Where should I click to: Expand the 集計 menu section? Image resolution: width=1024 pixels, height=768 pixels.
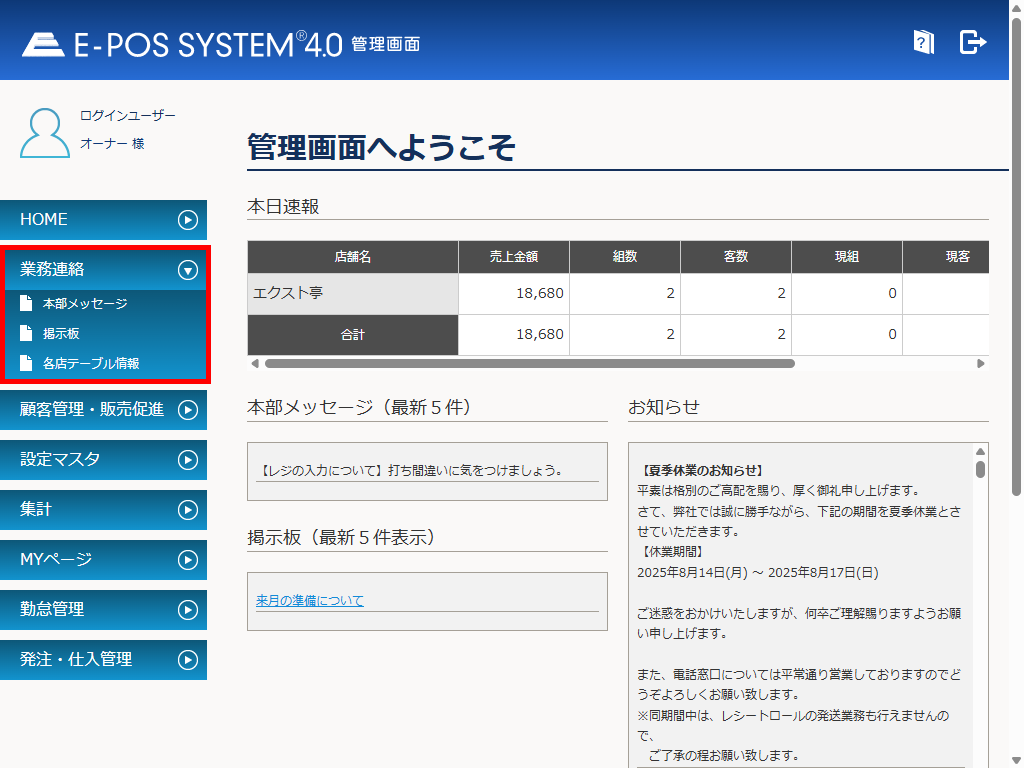[187, 510]
